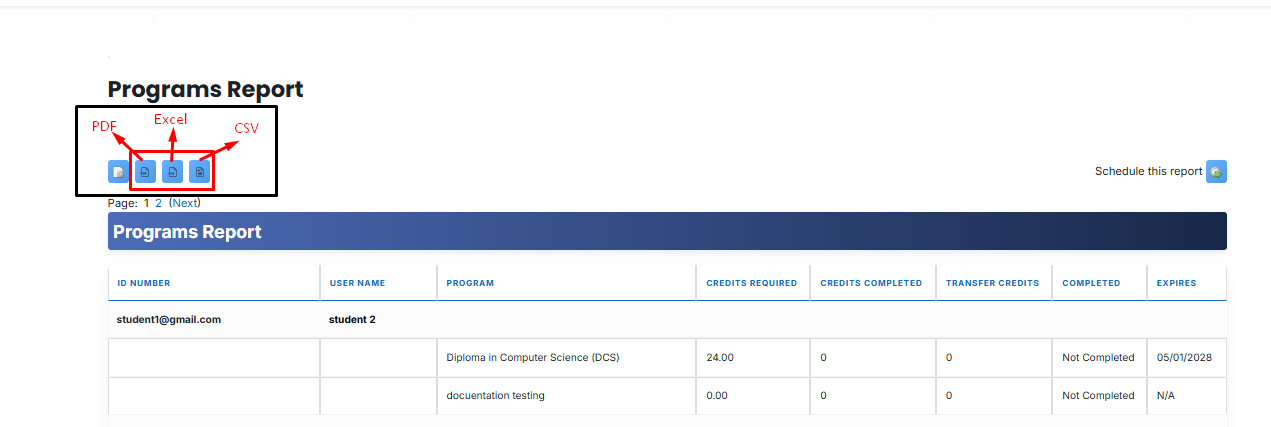This screenshot has height=427, width=1271.
Task: Click the 05/01/2028 expiry date
Action: tap(1184, 357)
